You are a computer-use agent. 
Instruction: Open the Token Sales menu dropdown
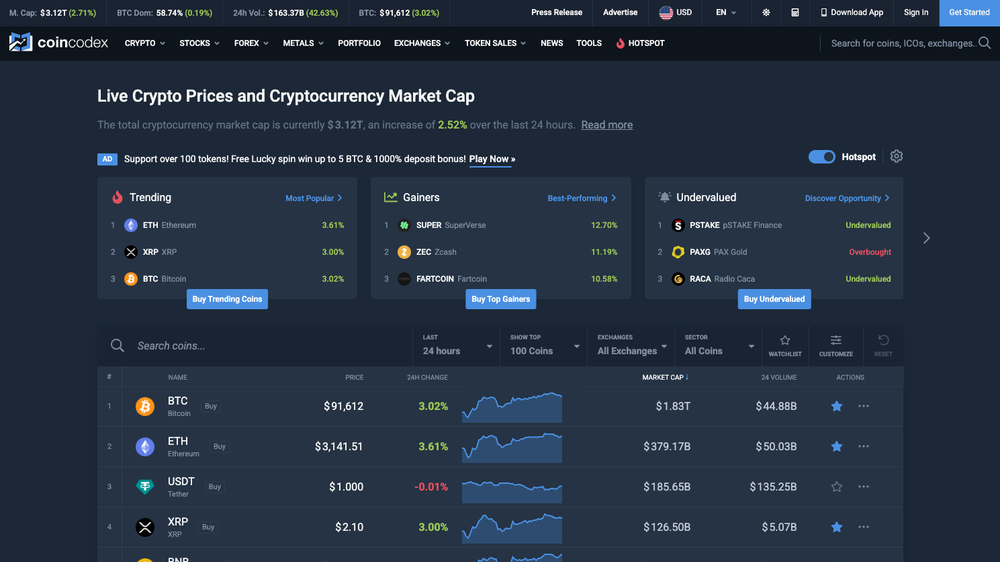495,43
